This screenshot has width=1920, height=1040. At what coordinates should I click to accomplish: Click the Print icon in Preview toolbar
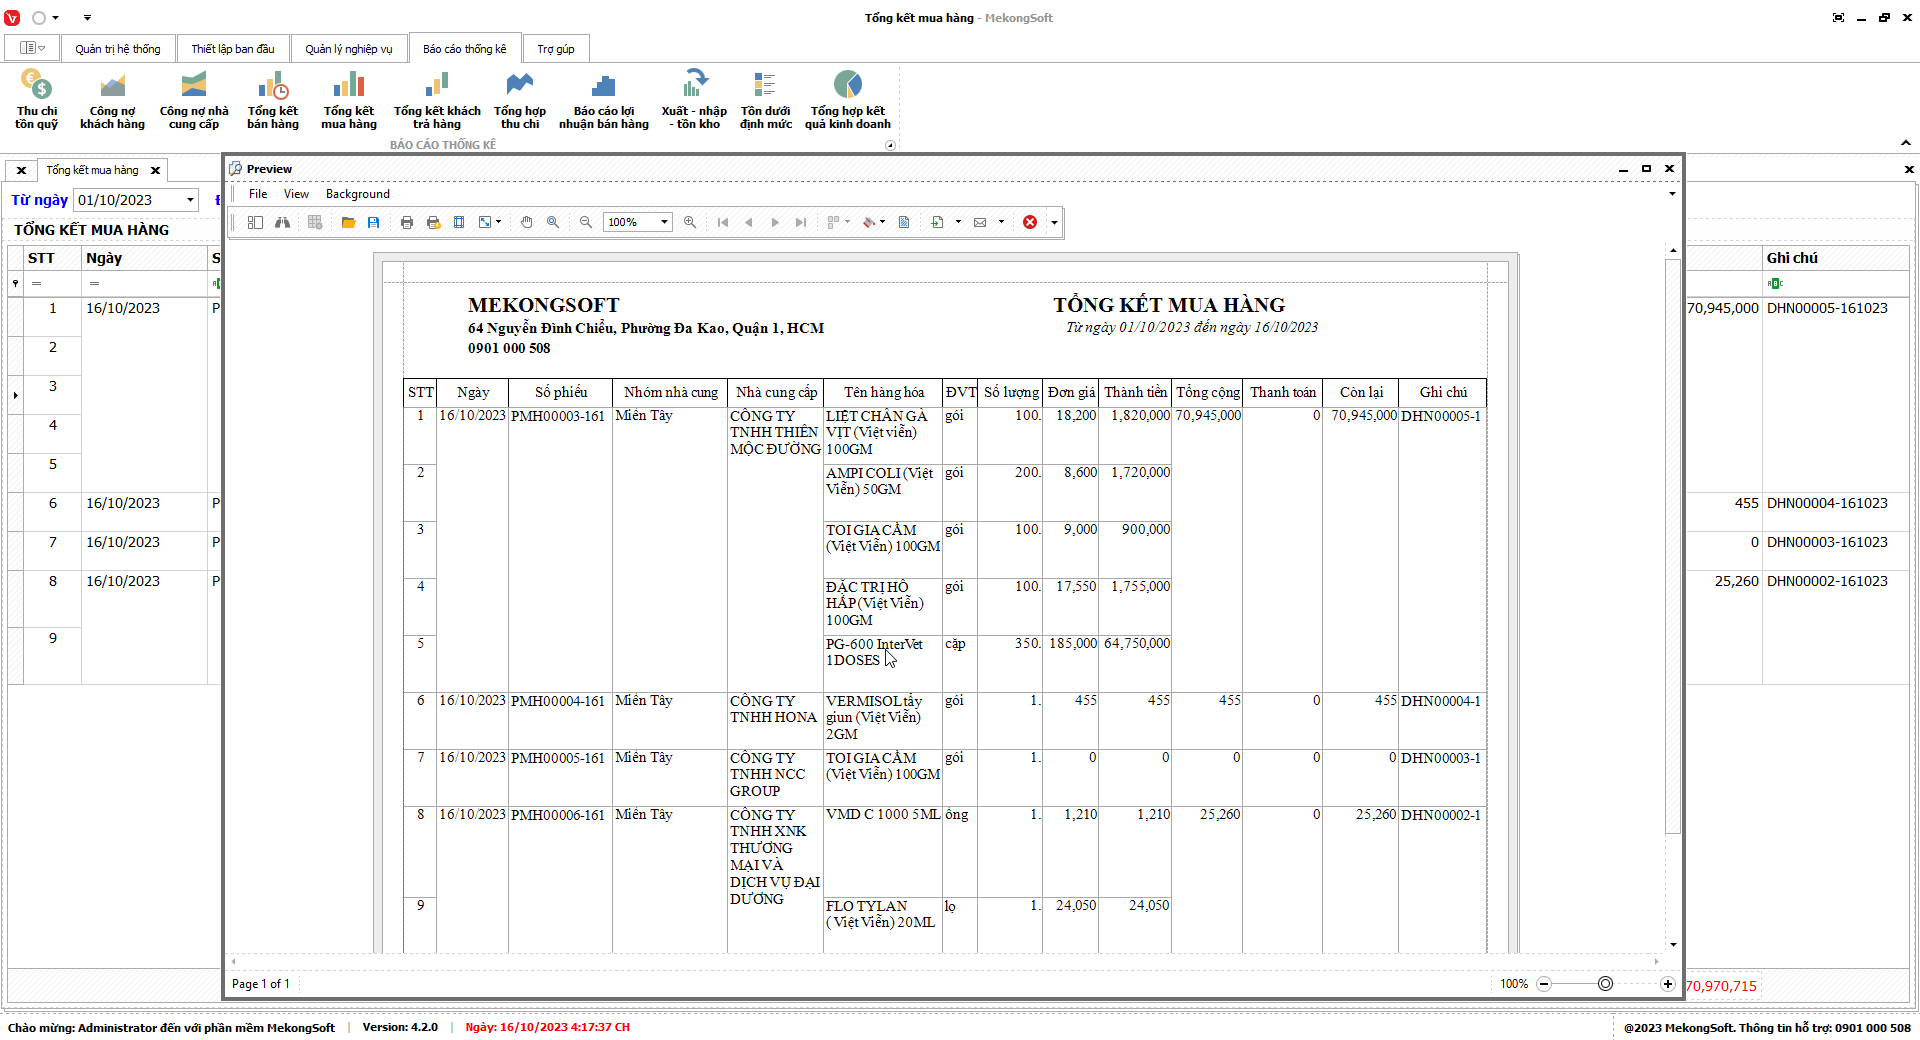[x=407, y=222]
